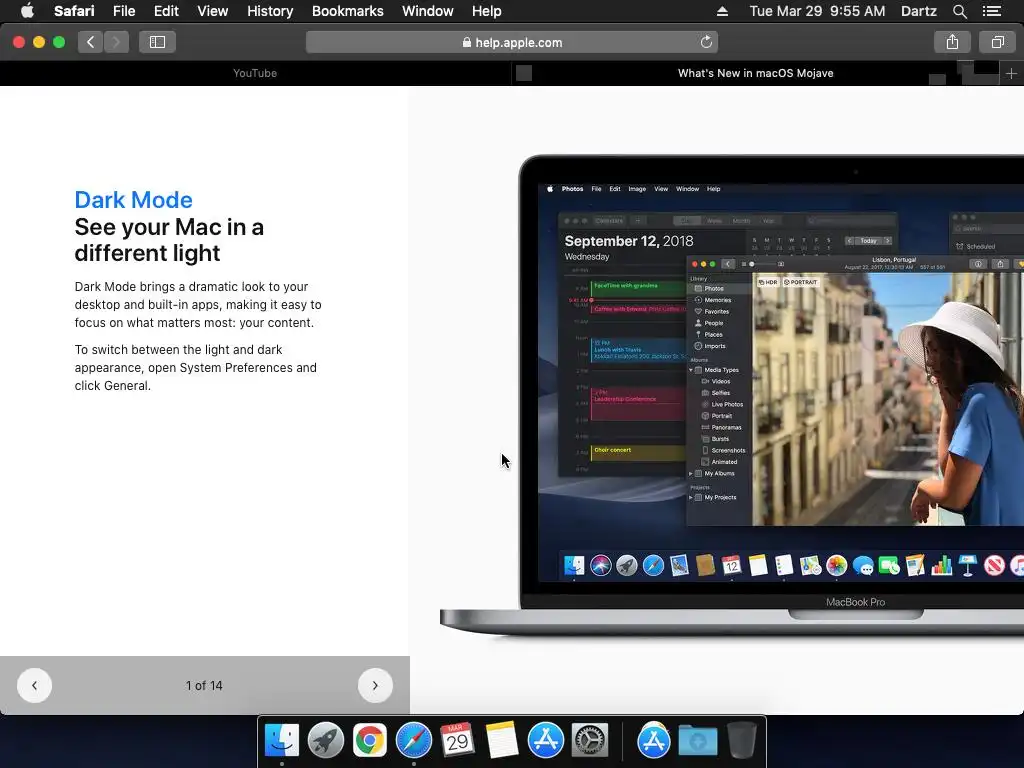1024x768 pixels.
Task: Click the eject icon in menu bar
Action: click(x=722, y=11)
